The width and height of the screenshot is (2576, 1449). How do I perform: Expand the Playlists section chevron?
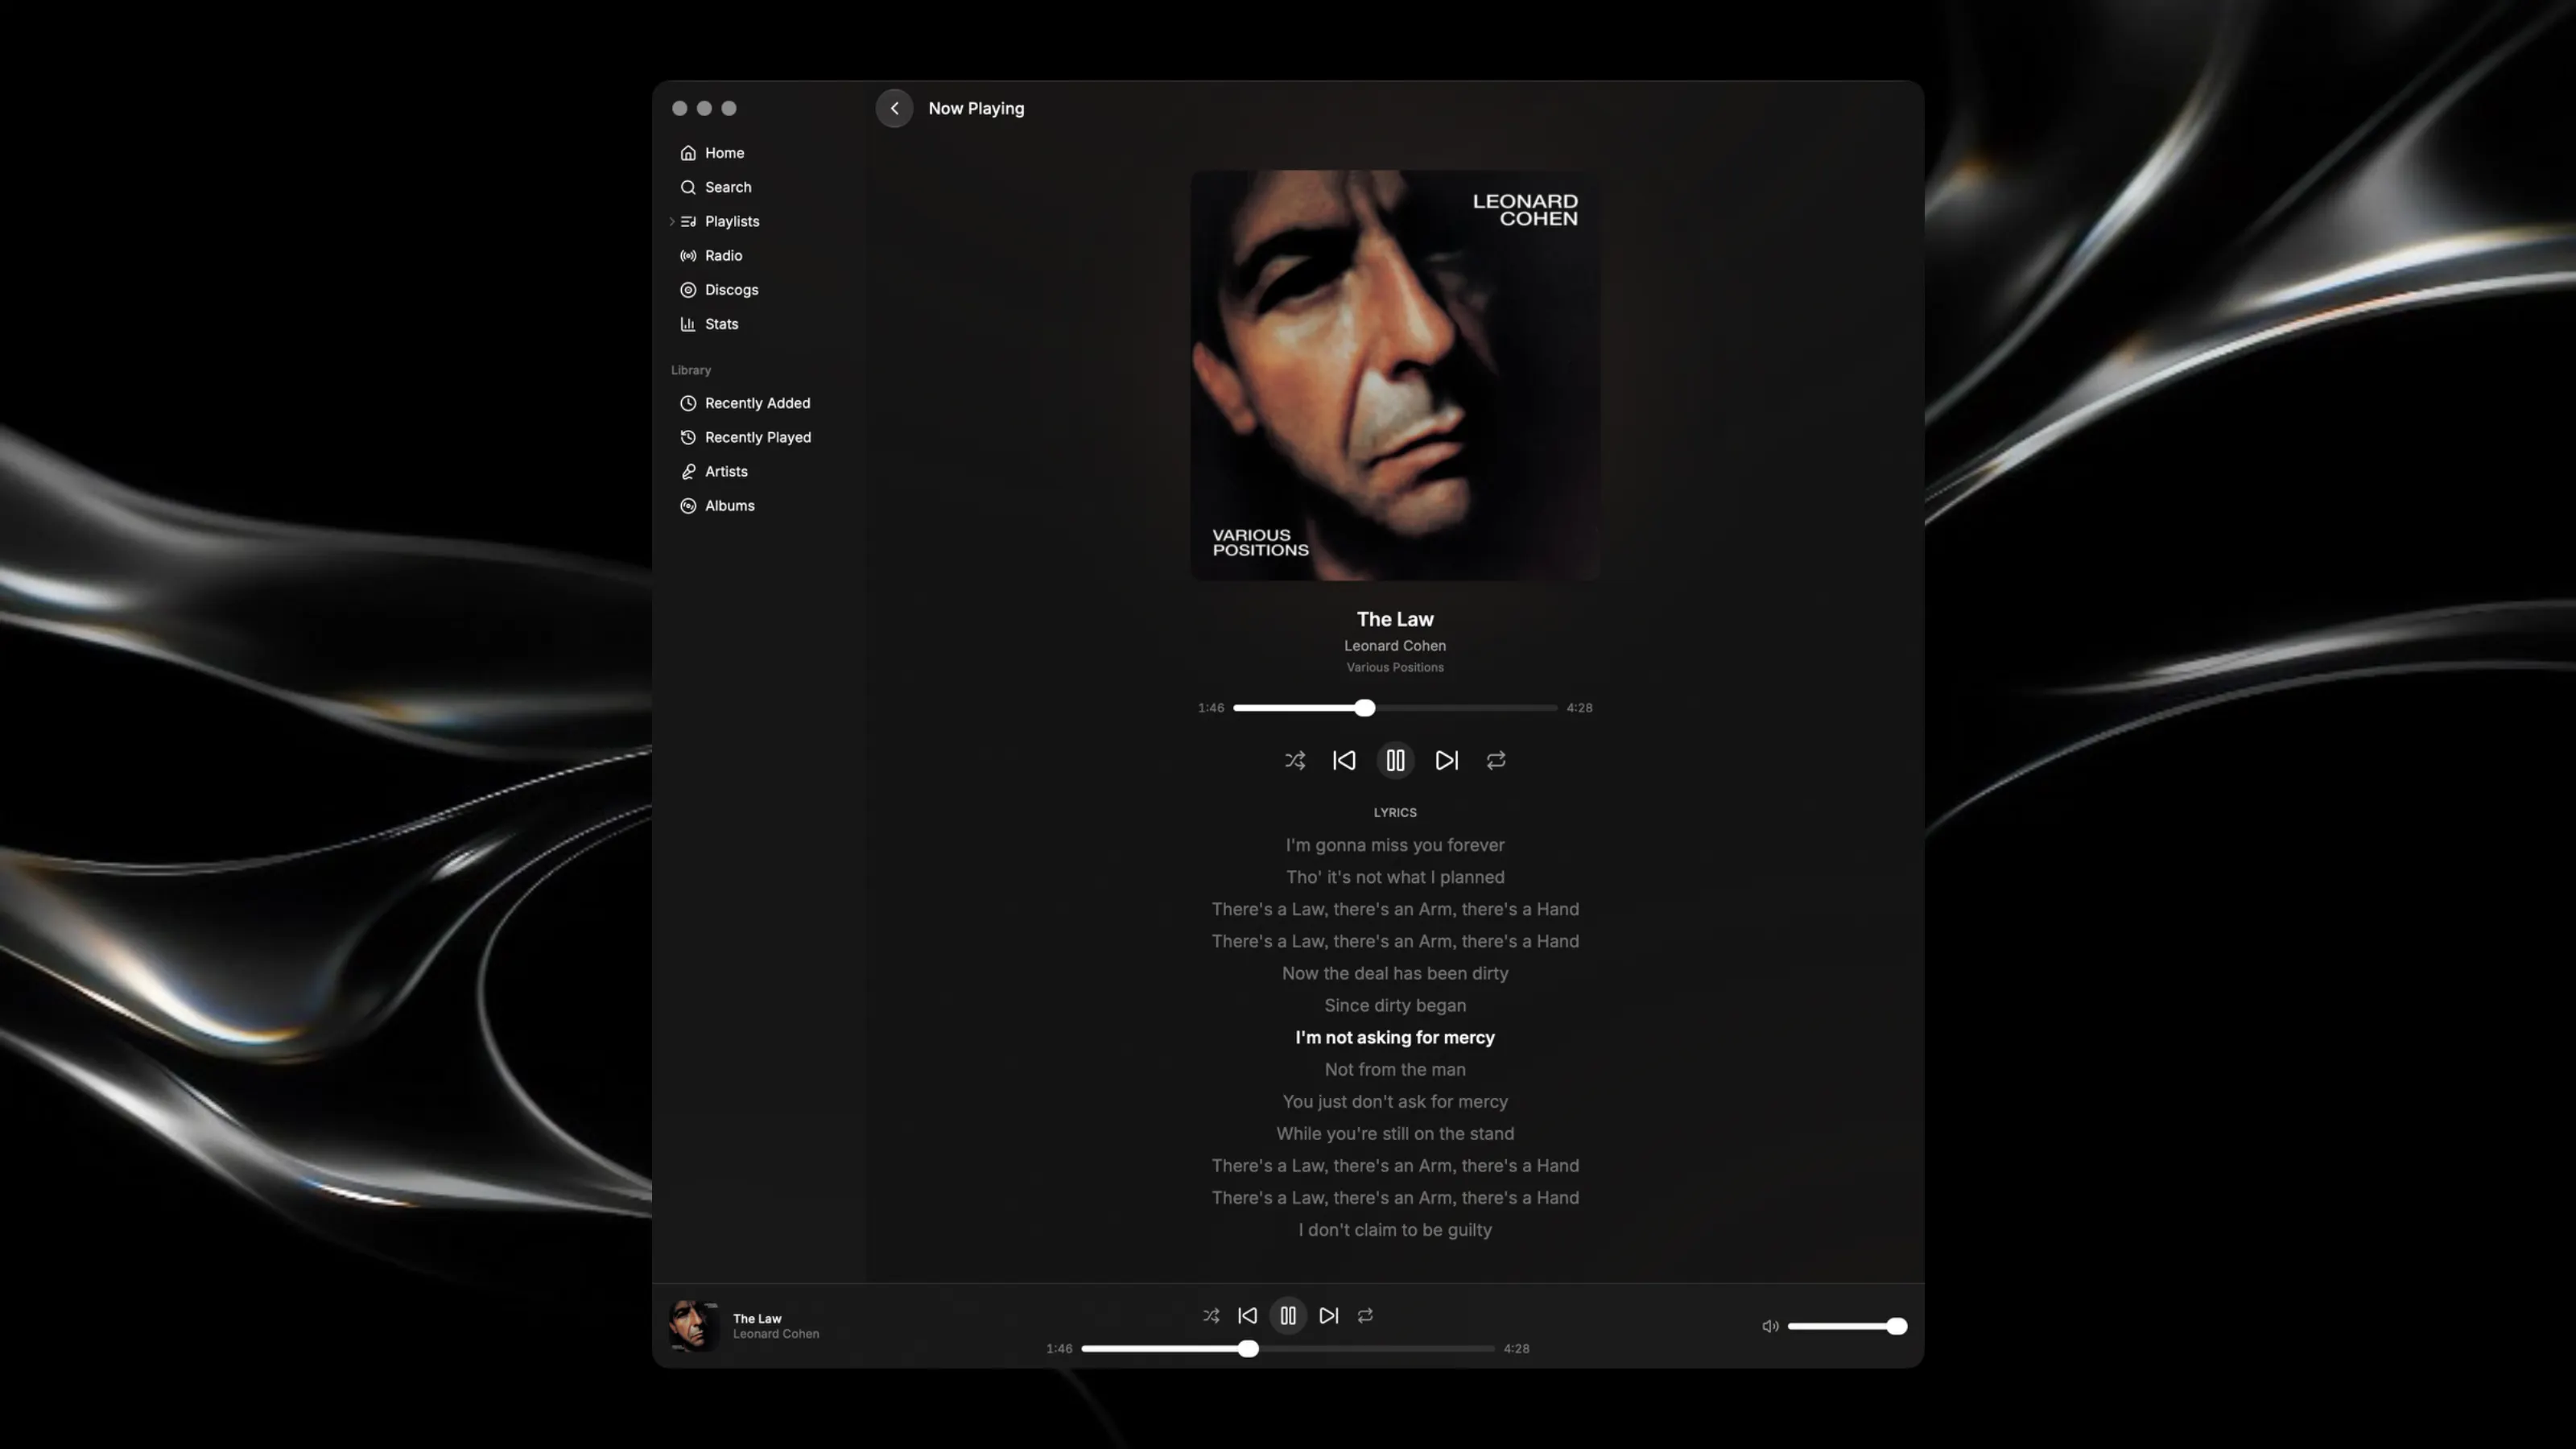672,221
